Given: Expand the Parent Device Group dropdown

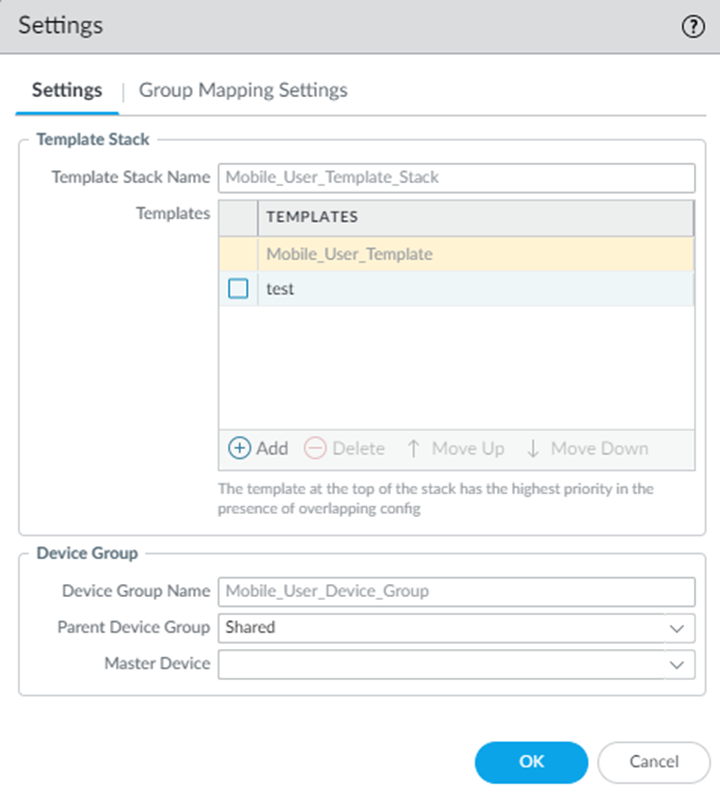Looking at the screenshot, I should [678, 628].
